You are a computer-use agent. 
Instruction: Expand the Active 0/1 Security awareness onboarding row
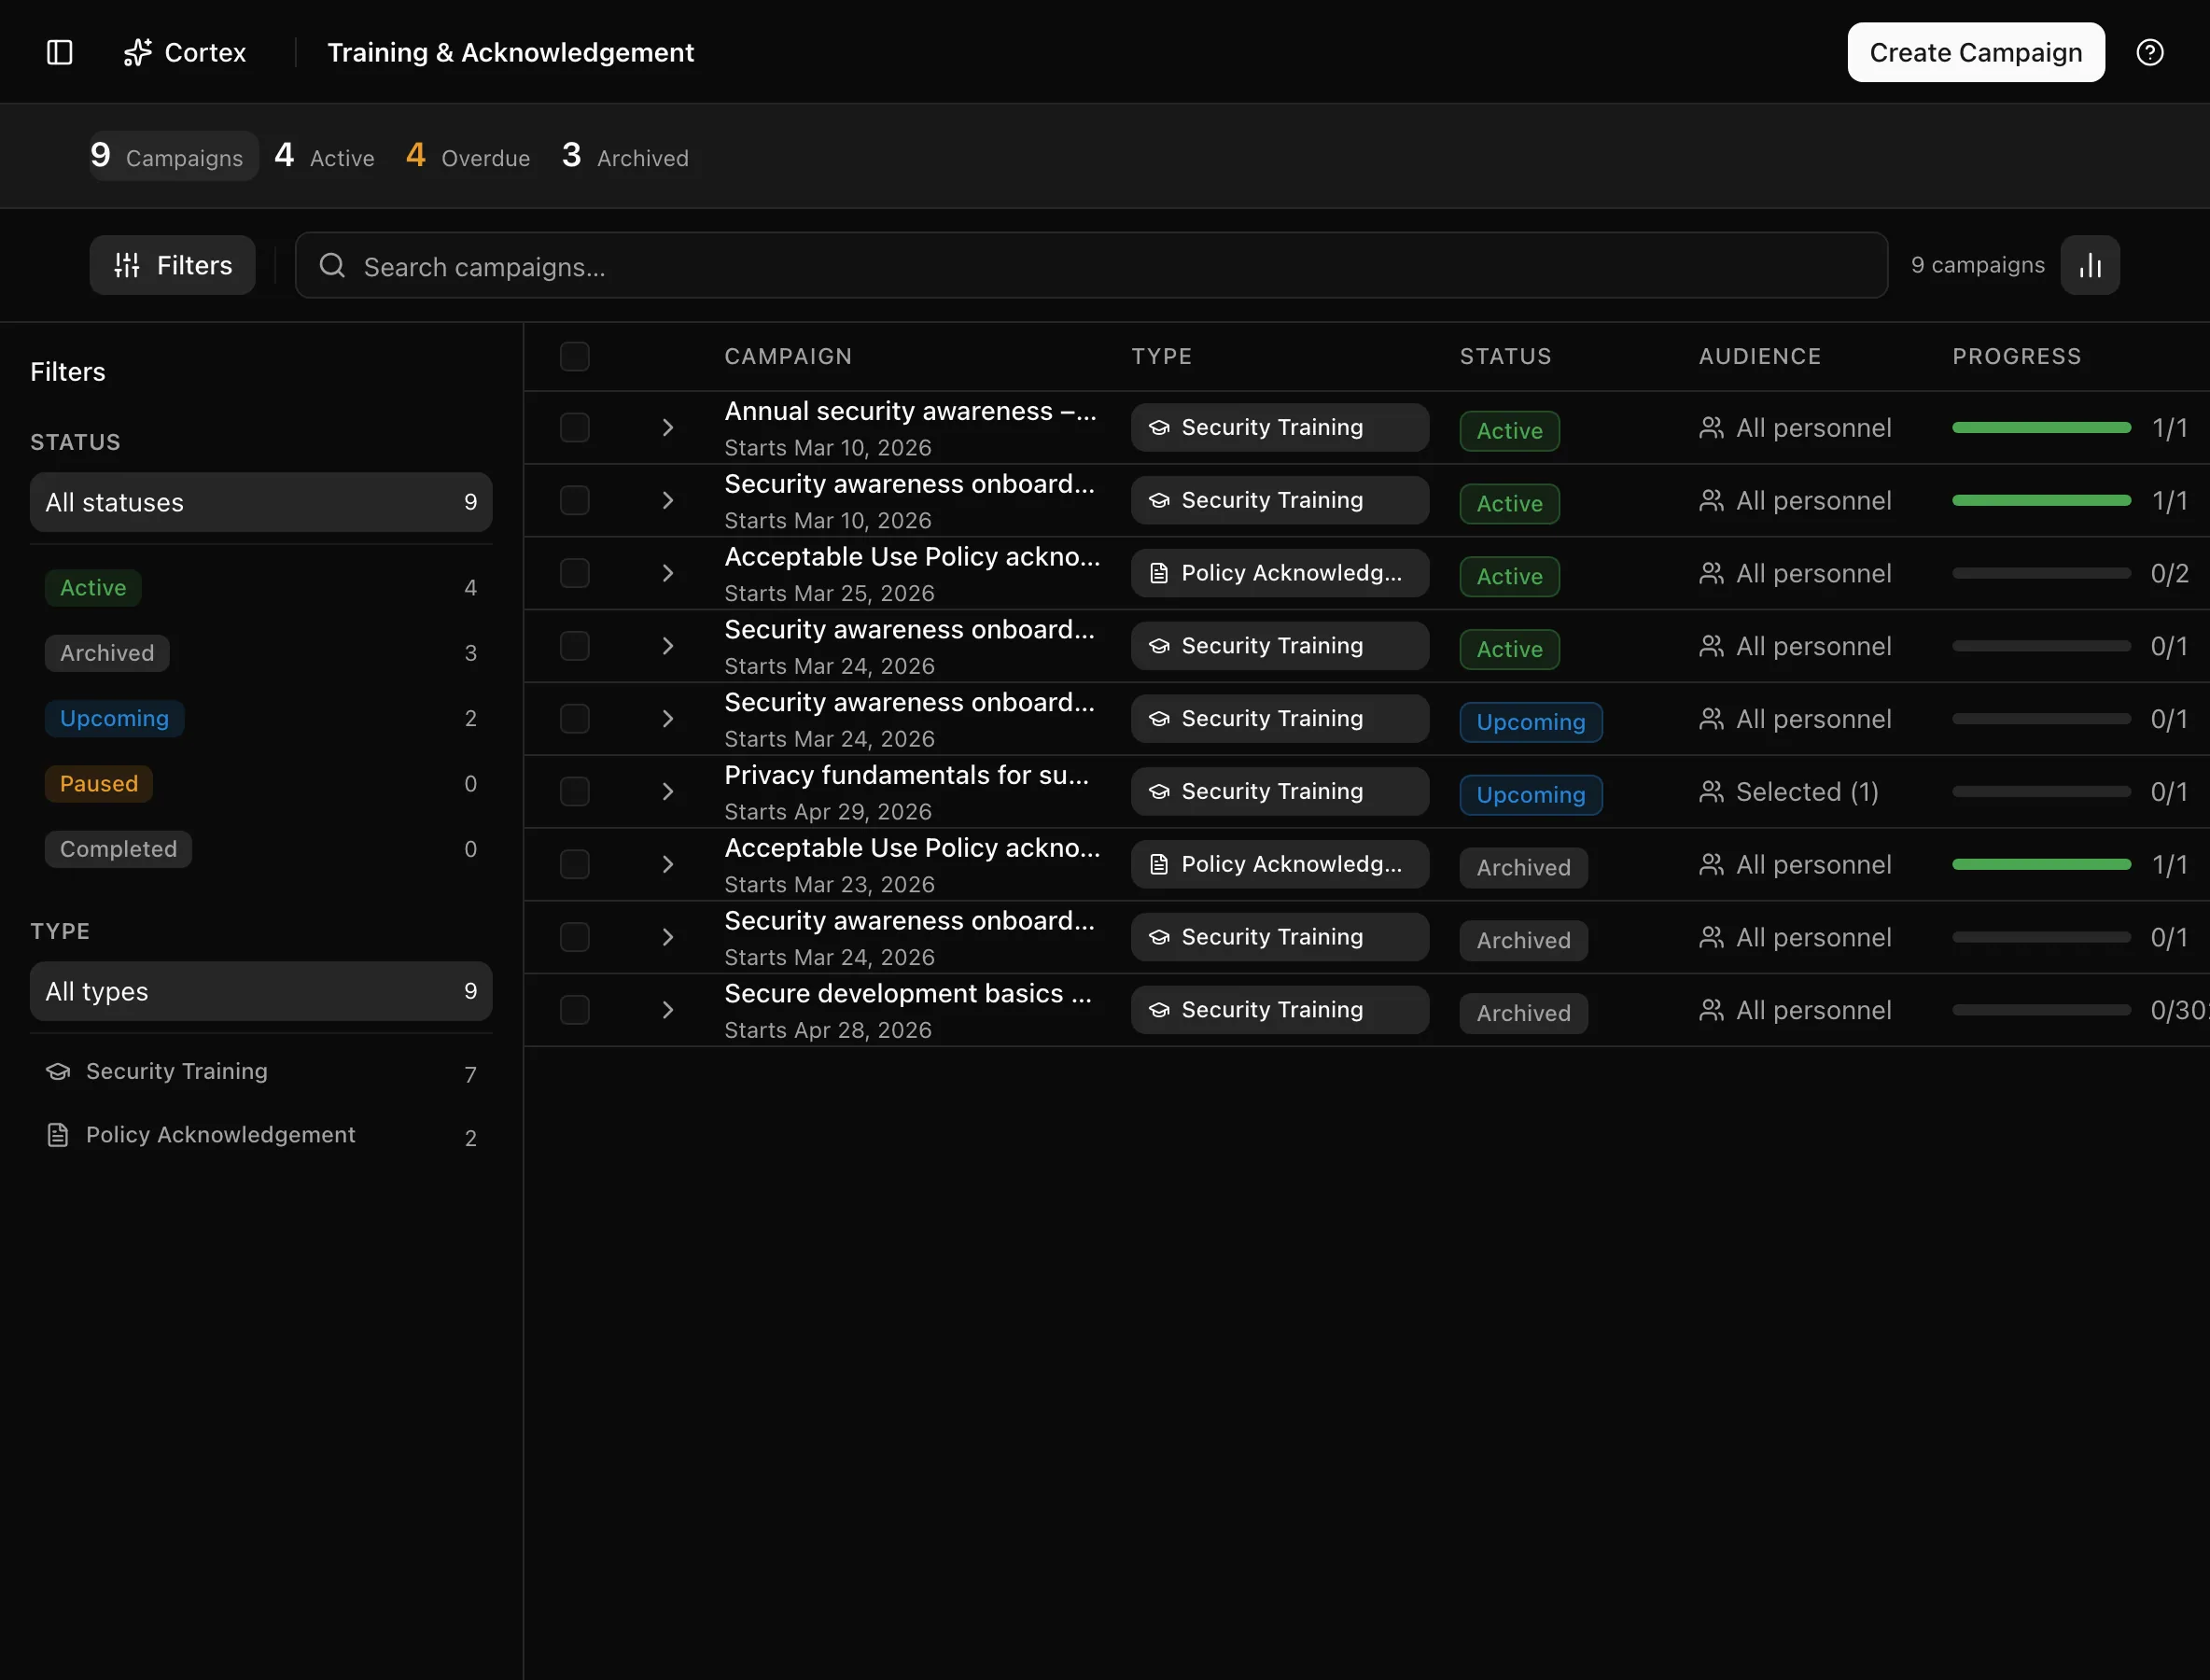(668, 646)
